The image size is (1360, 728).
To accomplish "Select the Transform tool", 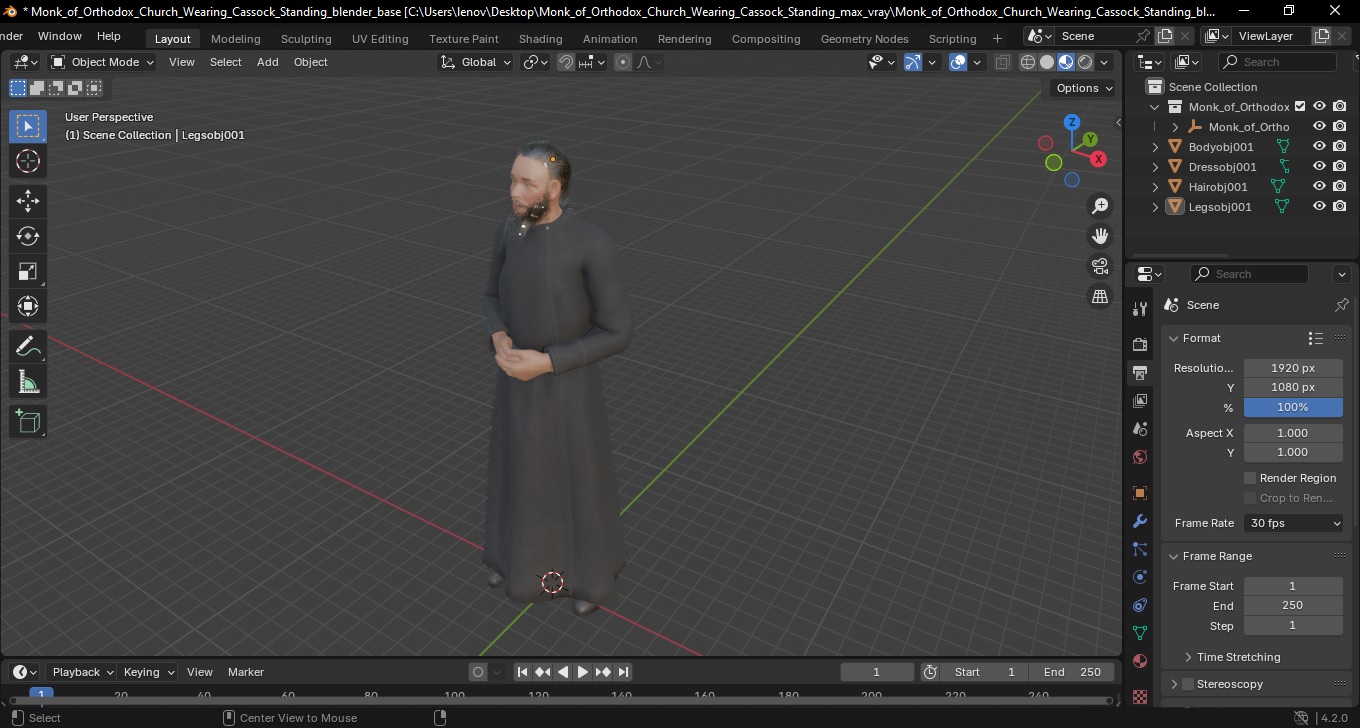I will coord(28,306).
